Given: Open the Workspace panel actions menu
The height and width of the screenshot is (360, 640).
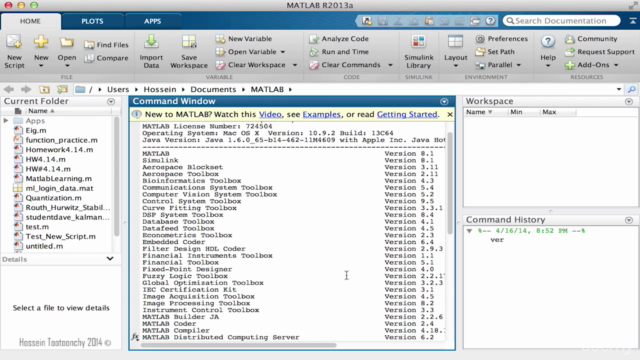Looking at the screenshot, I should (629, 102).
